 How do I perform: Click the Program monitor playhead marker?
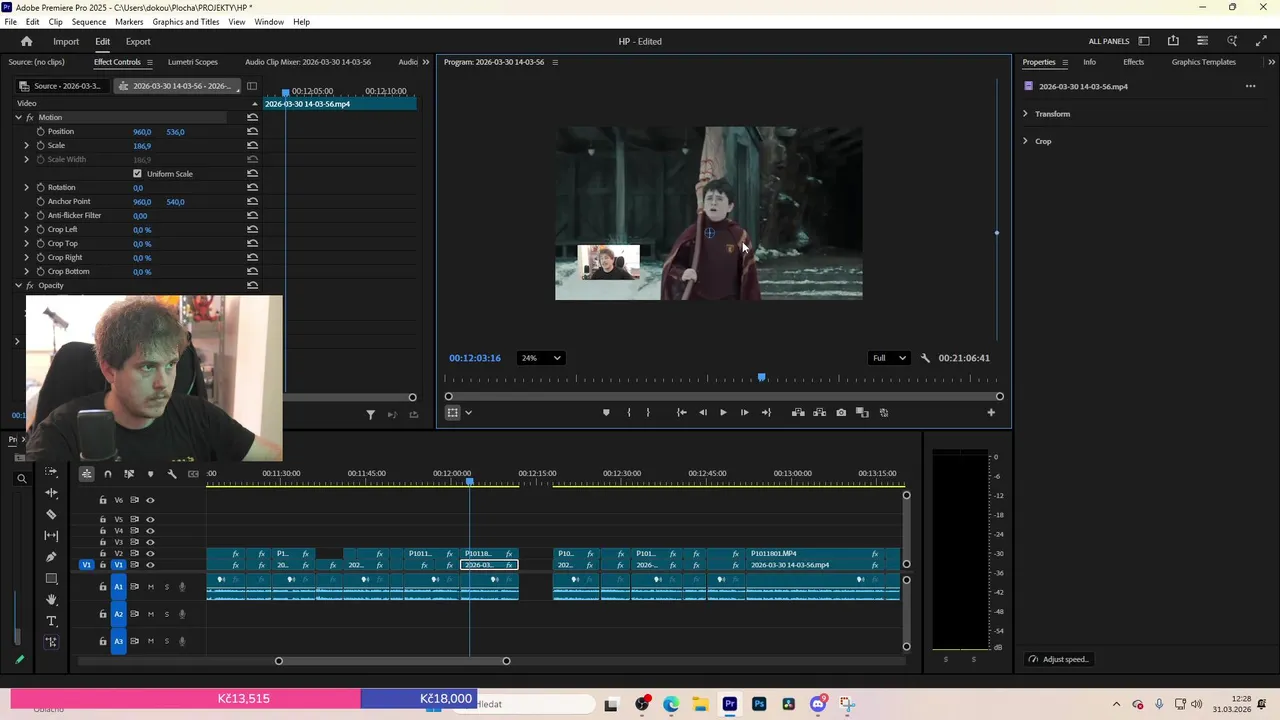[762, 377]
